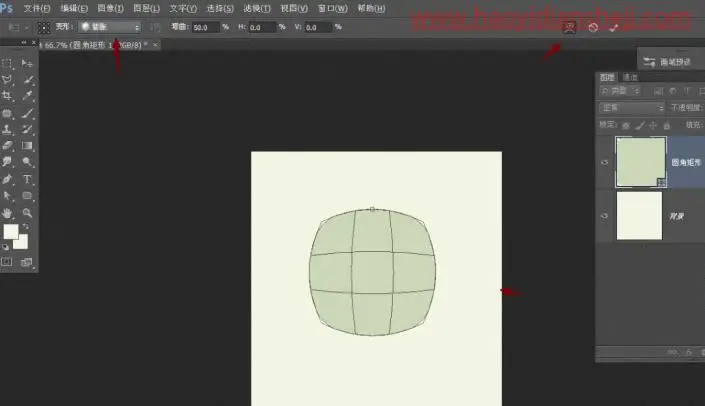The width and height of the screenshot is (705, 406).
Task: Swap foreground and background colors
Action: coord(26,227)
